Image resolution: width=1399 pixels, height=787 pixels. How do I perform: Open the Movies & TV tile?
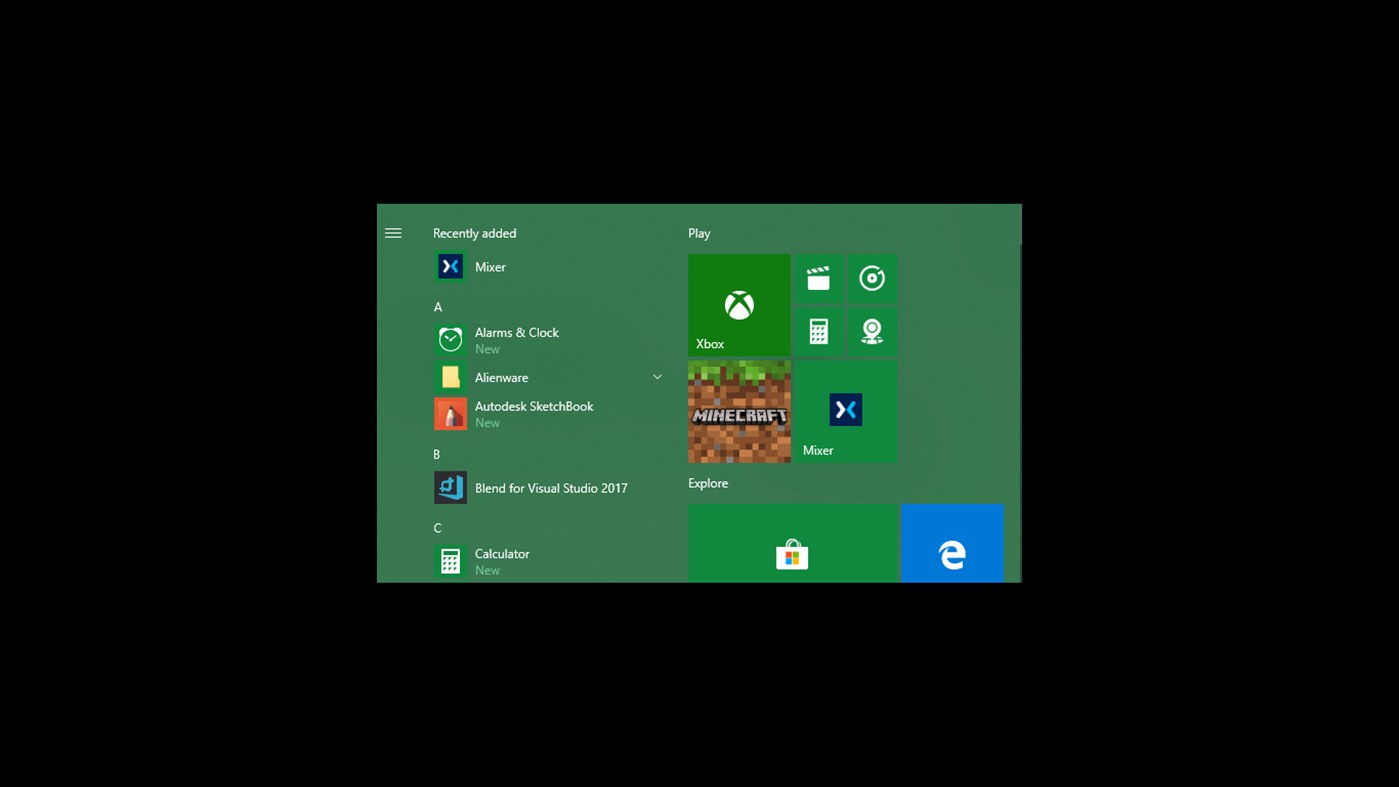(818, 278)
